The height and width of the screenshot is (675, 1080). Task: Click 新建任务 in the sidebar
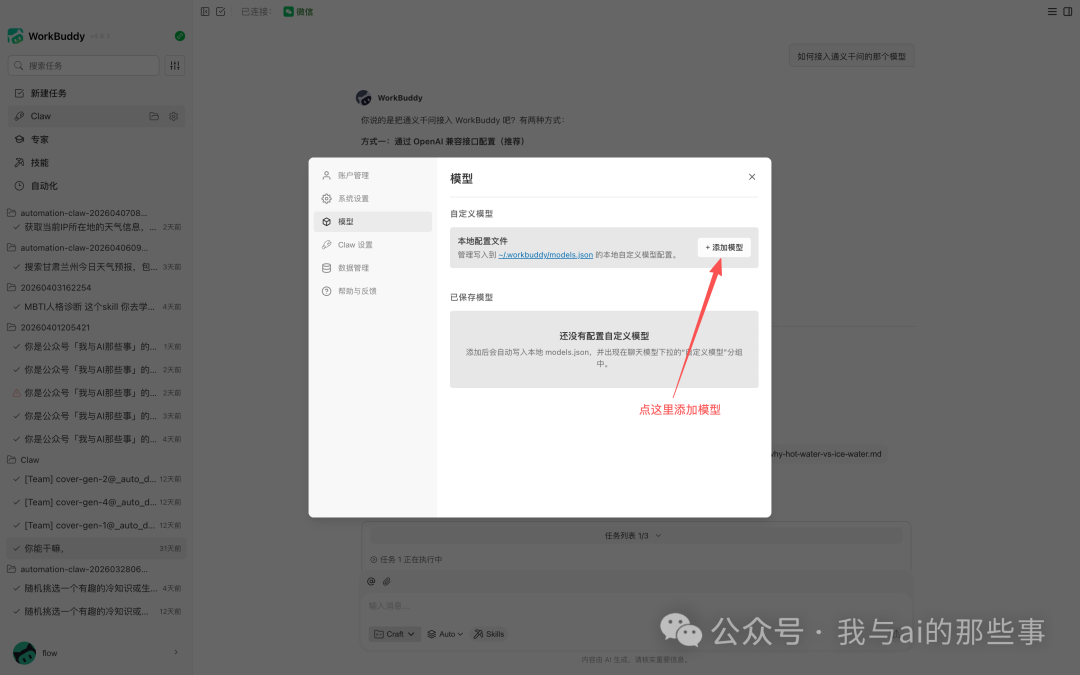[x=96, y=93]
